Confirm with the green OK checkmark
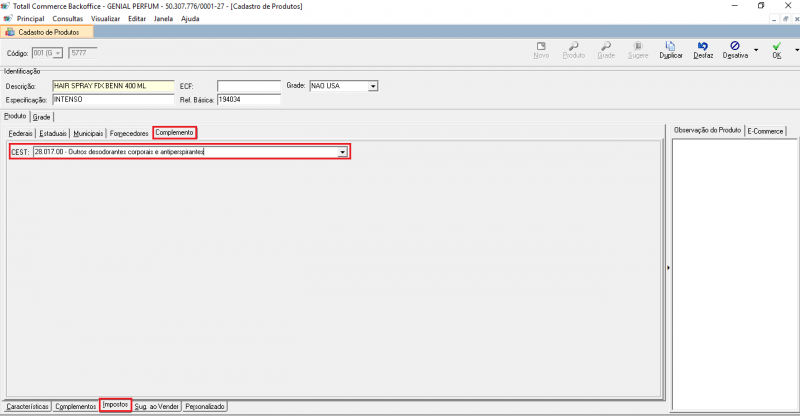The width and height of the screenshot is (800, 416). [776, 50]
